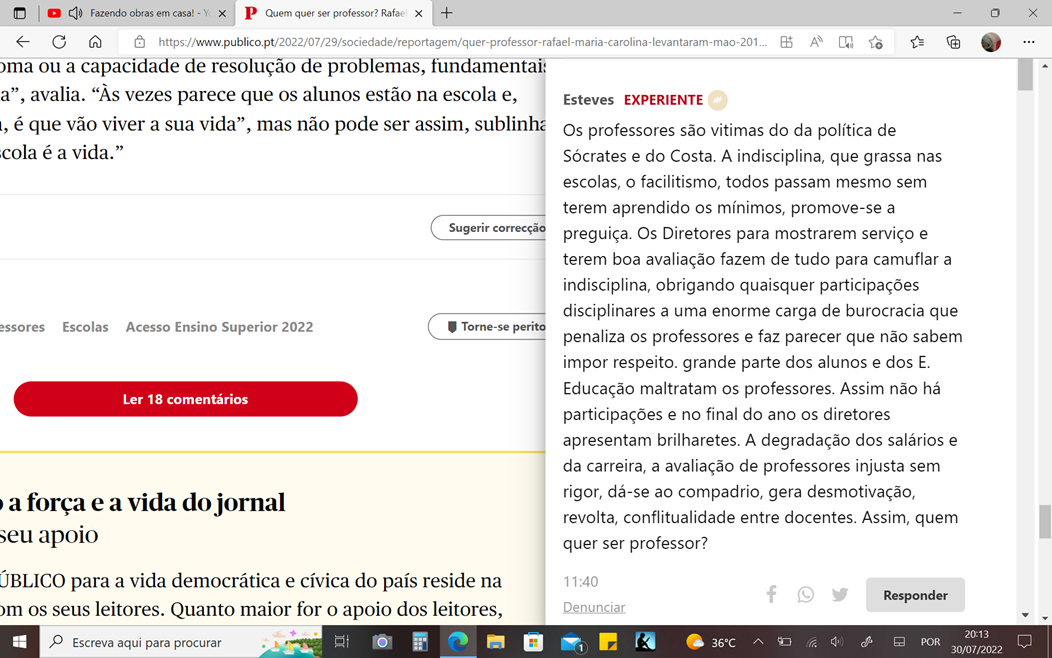The width and height of the screenshot is (1052, 658).
Task: Click comments panel scroll down arrow
Action: point(1025,615)
